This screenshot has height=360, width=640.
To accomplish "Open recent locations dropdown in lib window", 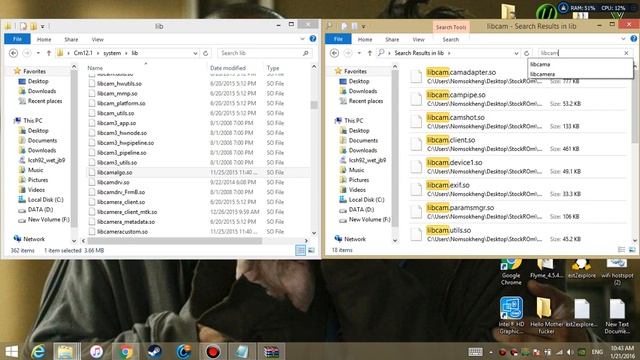I will 38,53.
